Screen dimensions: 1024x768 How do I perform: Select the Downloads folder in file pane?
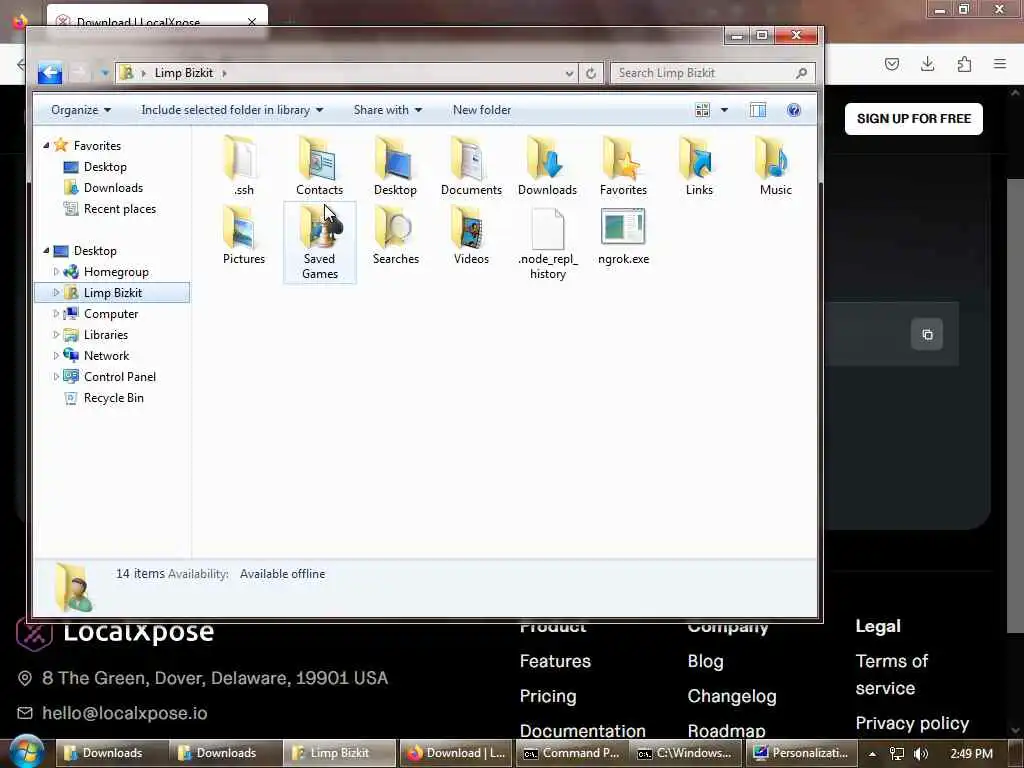(x=547, y=165)
